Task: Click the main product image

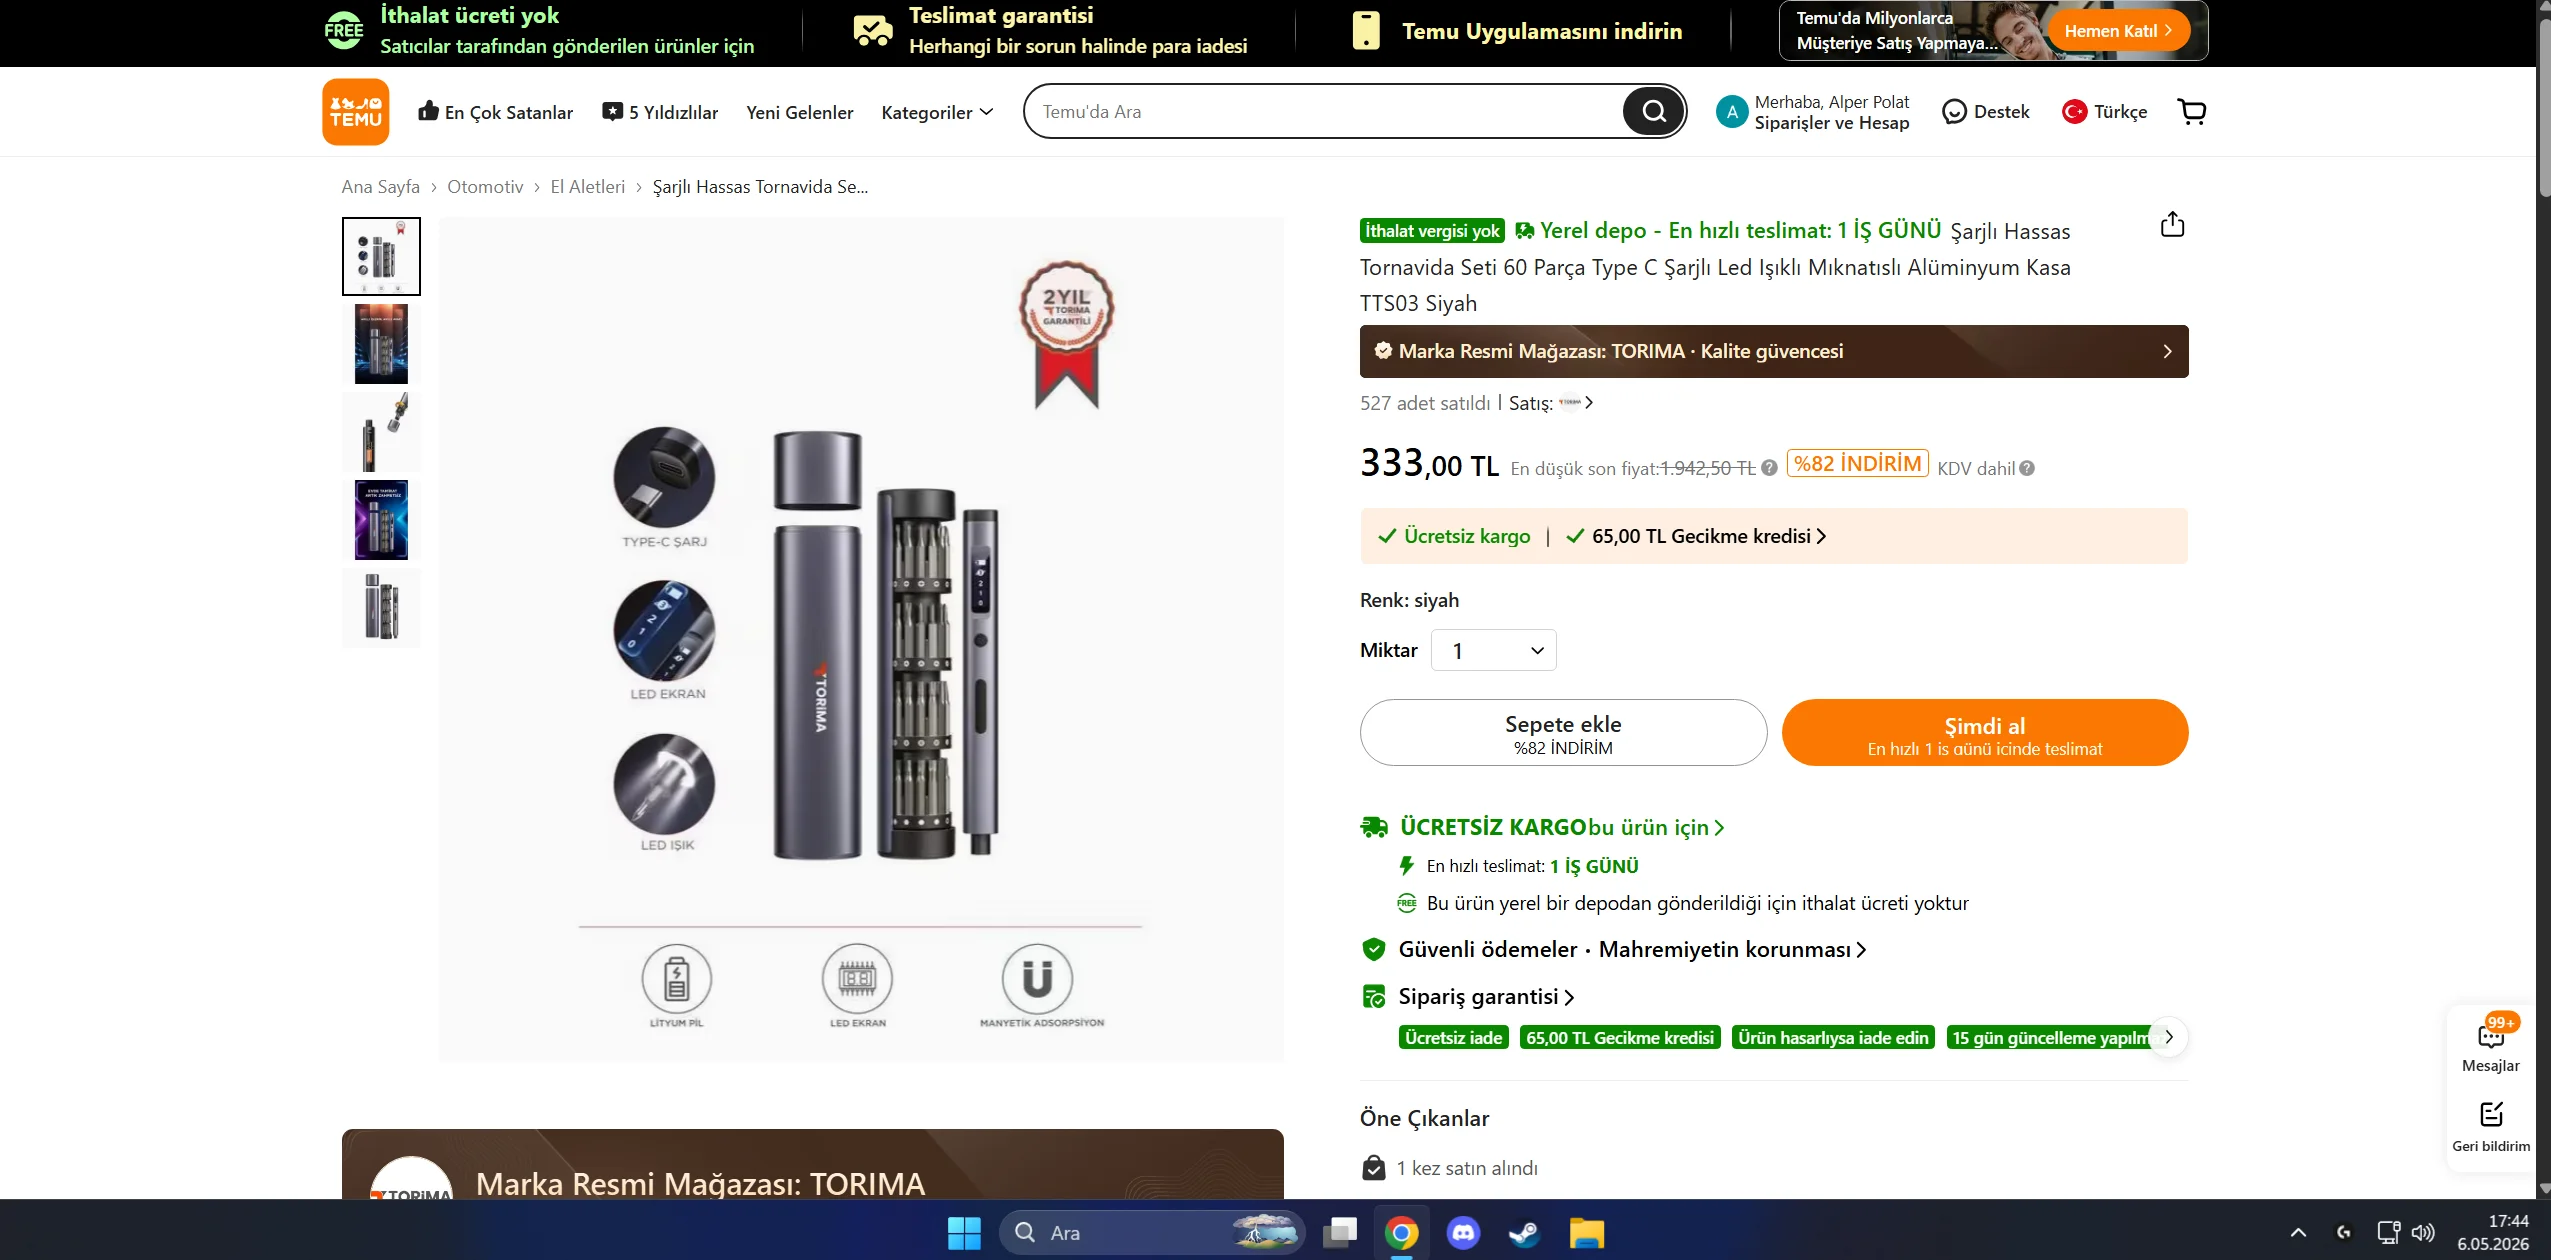Action: point(861,639)
